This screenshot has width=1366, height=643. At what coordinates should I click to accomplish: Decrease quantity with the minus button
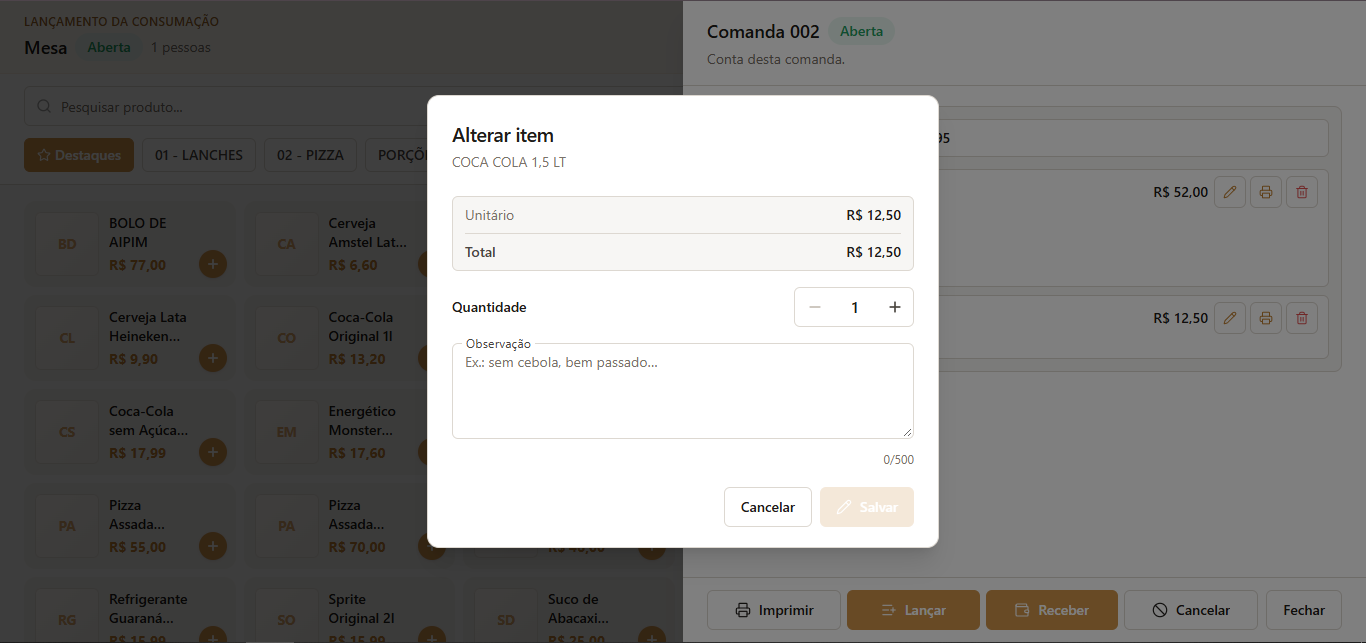815,307
